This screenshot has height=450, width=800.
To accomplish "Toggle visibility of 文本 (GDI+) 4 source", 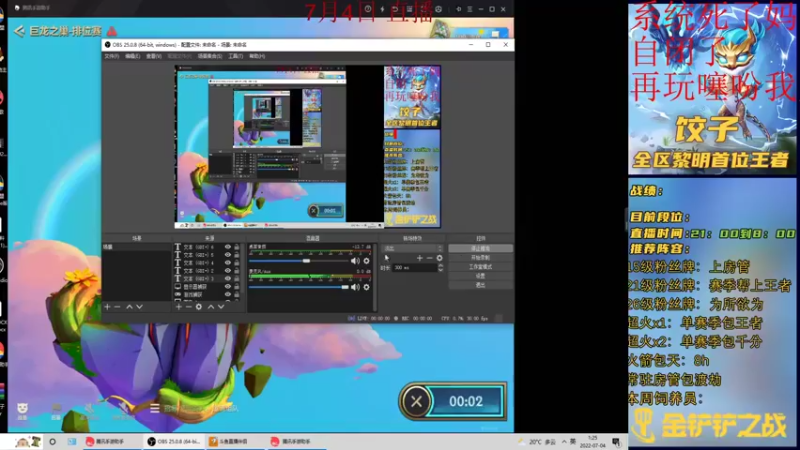I will click(228, 263).
